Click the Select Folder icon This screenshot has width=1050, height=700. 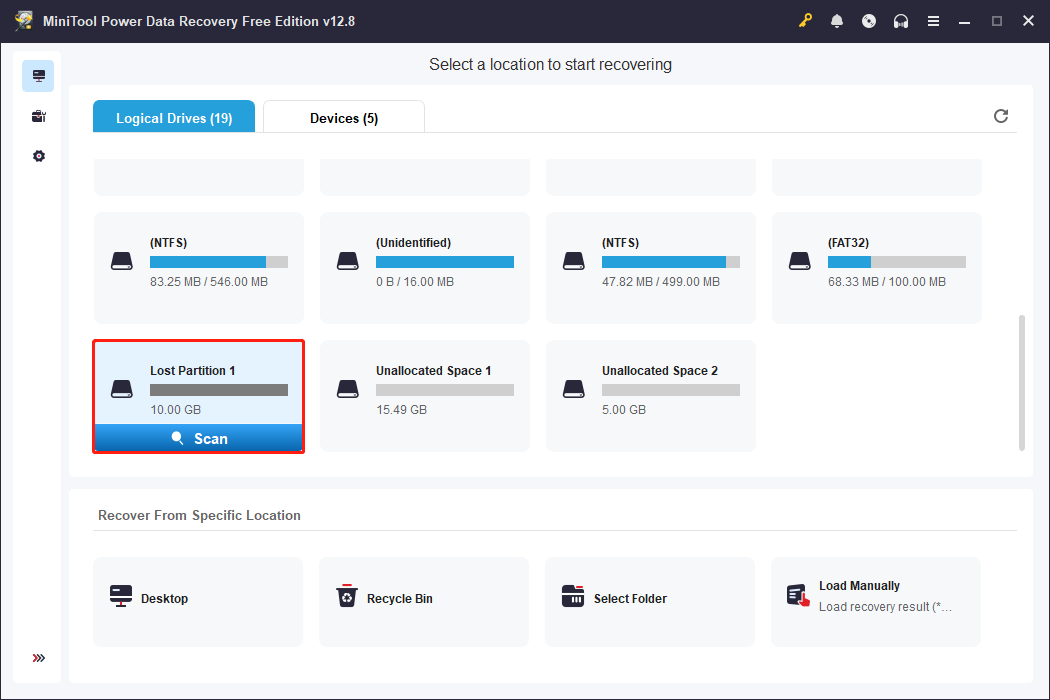[573, 596]
